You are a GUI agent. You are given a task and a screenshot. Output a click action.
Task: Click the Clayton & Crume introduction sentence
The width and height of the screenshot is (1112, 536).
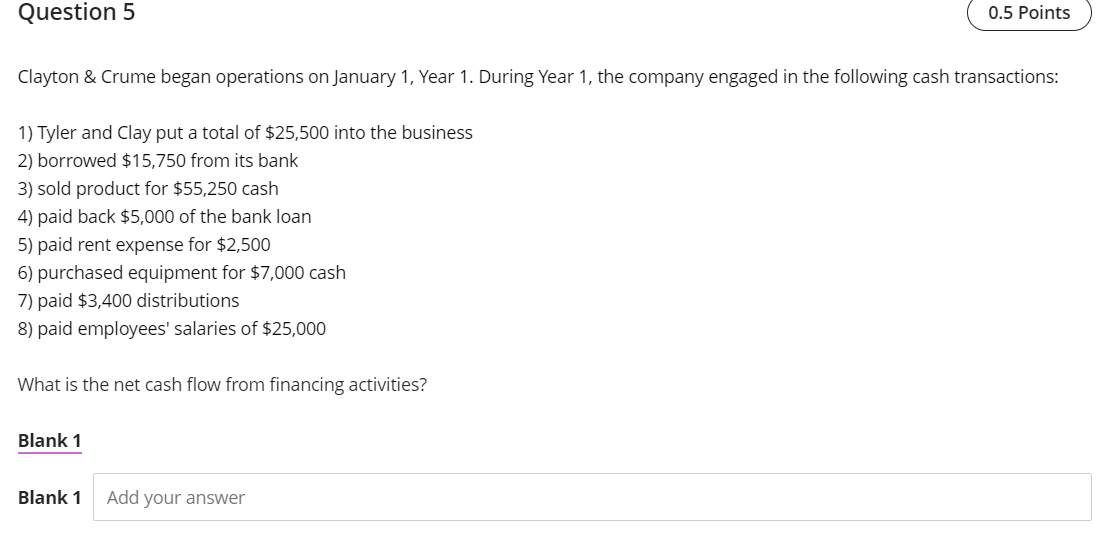tap(538, 77)
